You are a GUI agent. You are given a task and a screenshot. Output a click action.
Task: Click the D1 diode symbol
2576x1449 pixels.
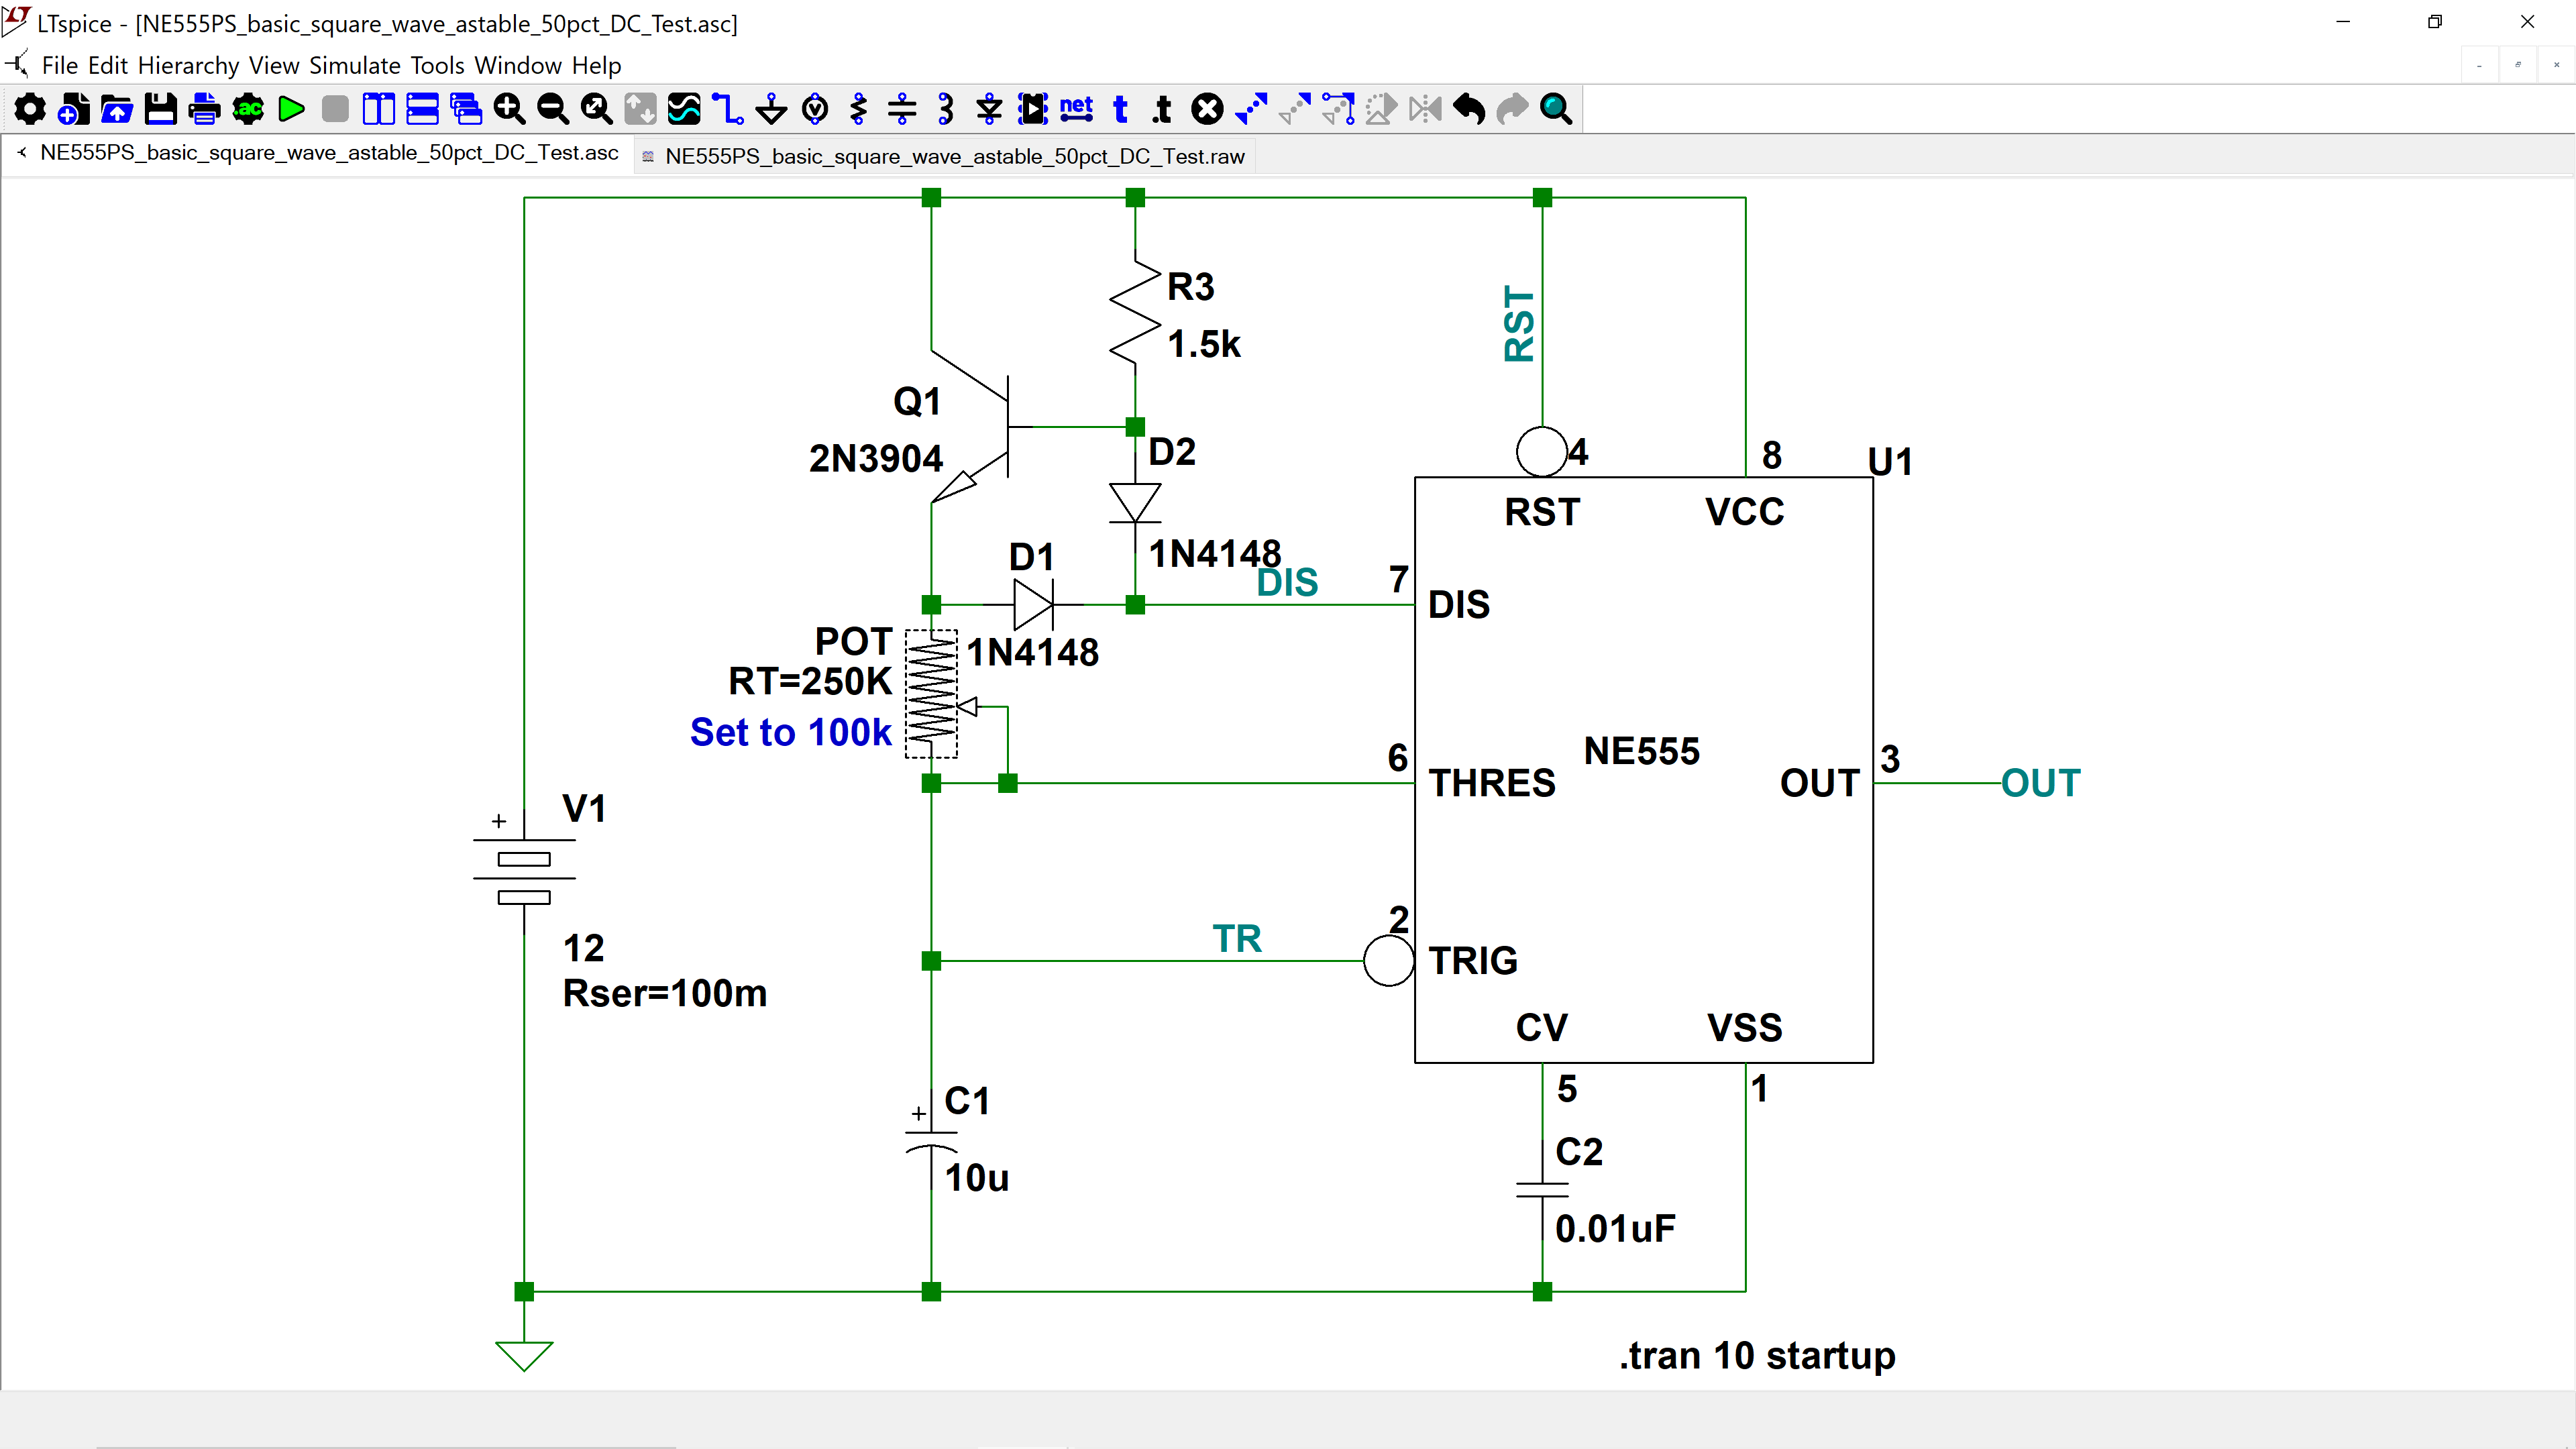[x=1033, y=605]
